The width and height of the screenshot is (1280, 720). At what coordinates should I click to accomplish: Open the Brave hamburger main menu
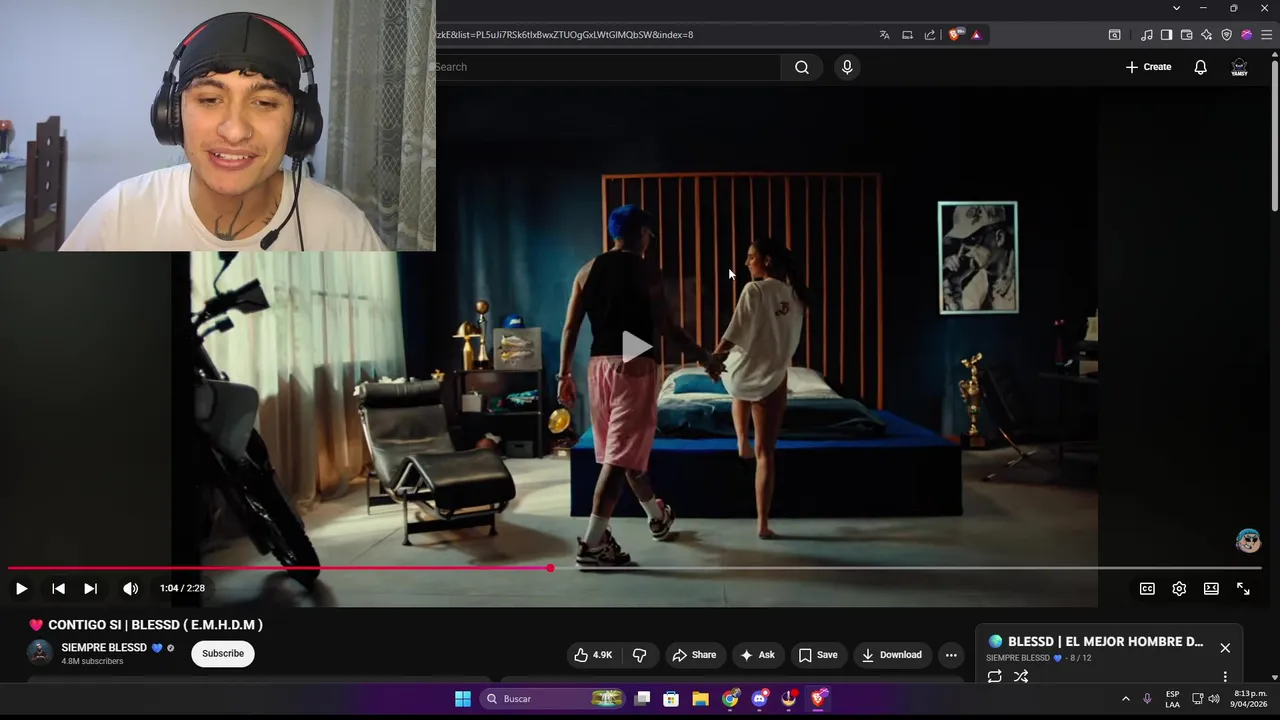click(x=1266, y=35)
